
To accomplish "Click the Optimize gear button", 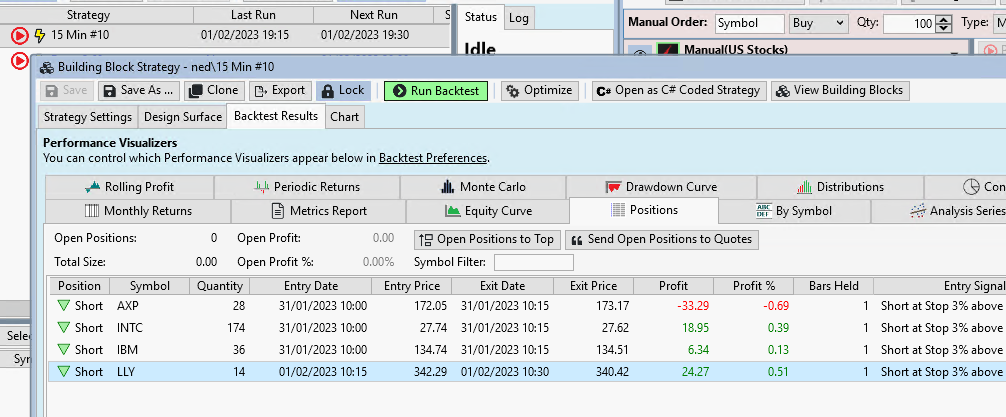I will [x=538, y=90].
